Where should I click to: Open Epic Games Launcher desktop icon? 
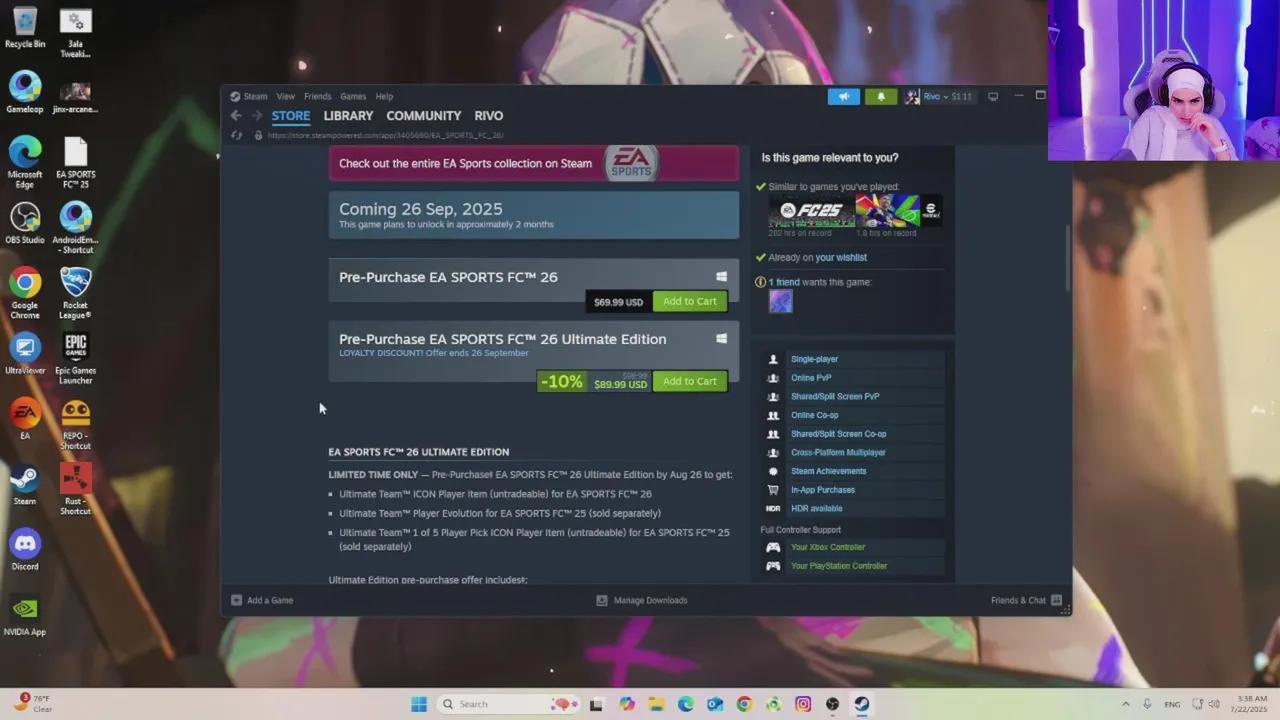coord(75,358)
